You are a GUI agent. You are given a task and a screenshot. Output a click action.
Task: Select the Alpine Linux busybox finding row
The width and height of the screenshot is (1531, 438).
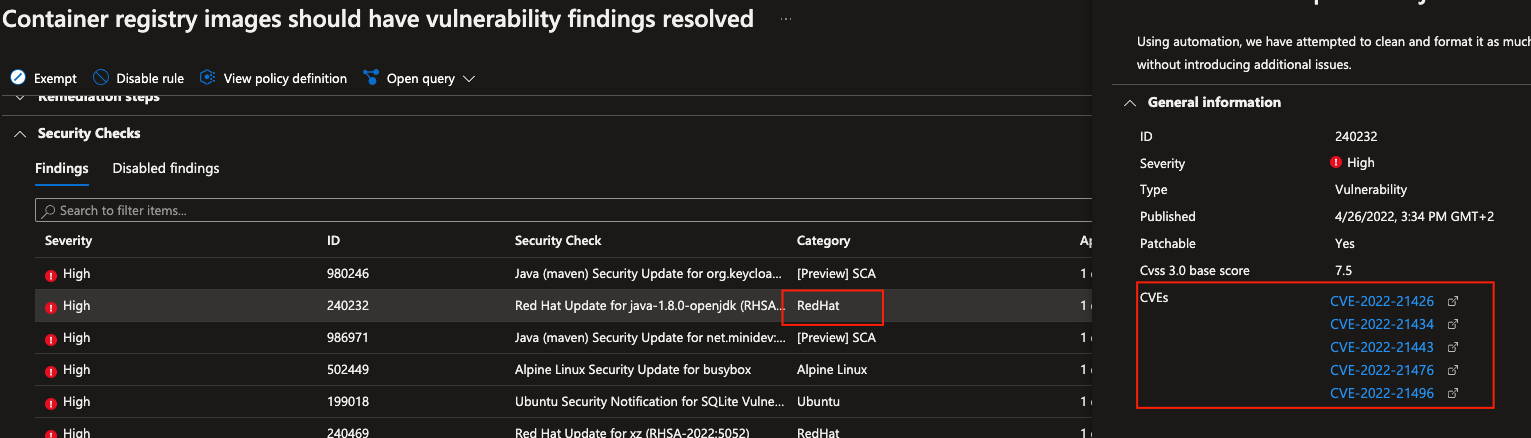(563, 370)
